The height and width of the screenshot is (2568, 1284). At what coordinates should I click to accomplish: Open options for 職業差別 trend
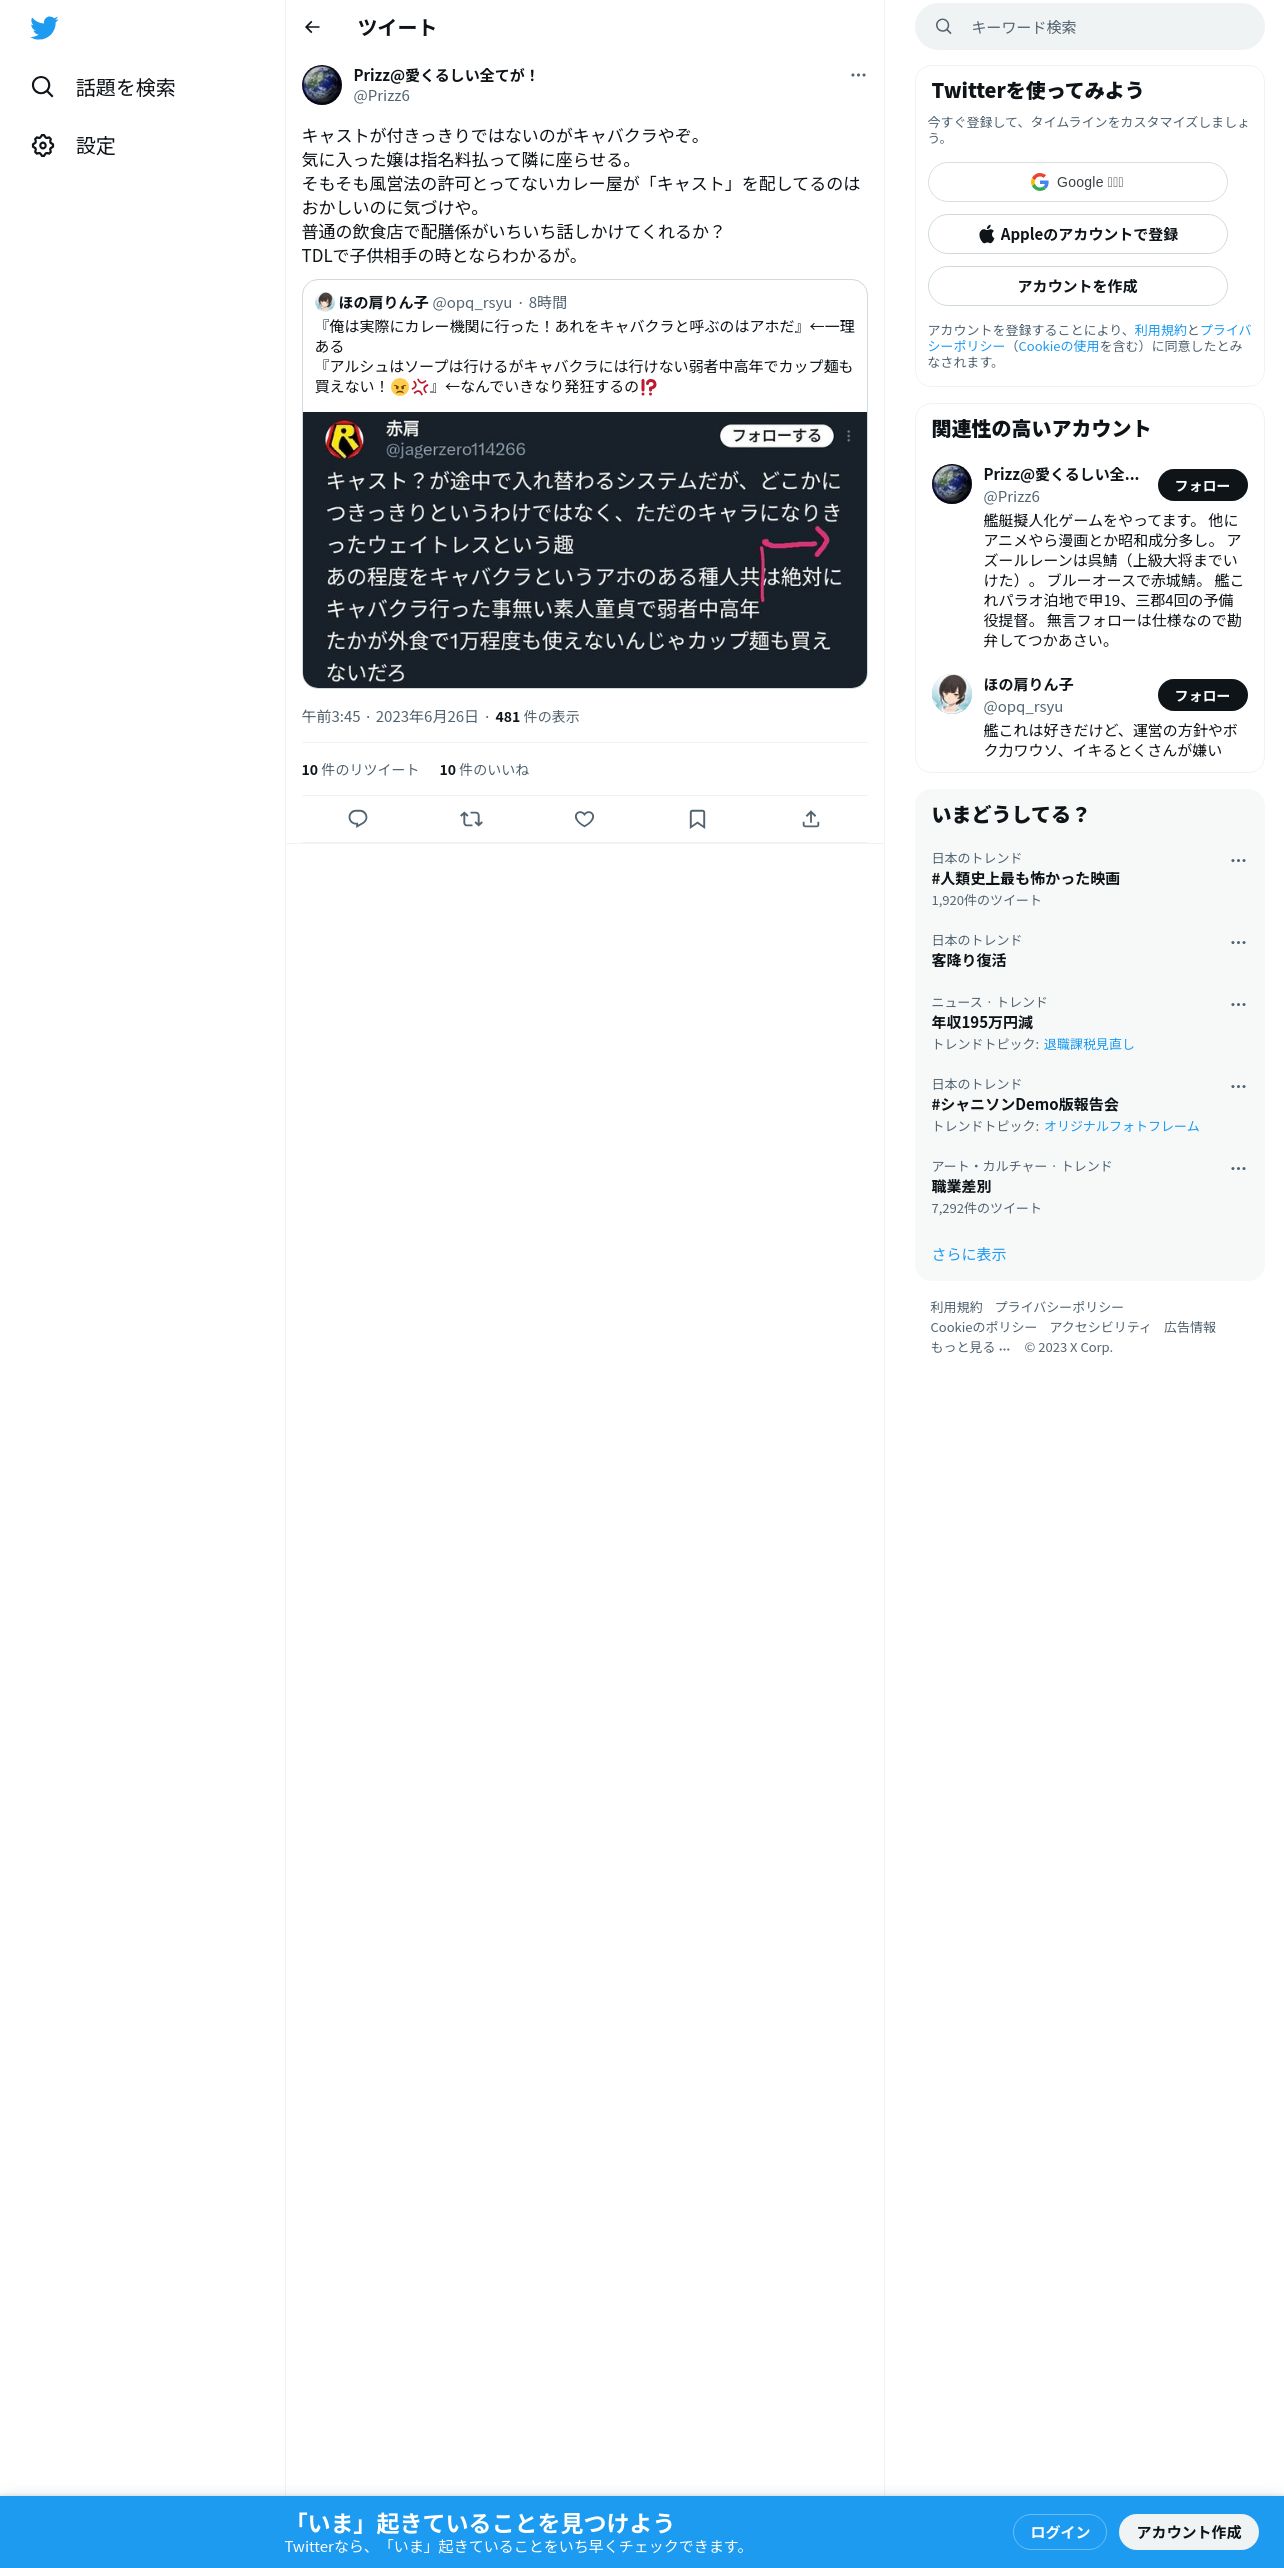pos(1238,1168)
